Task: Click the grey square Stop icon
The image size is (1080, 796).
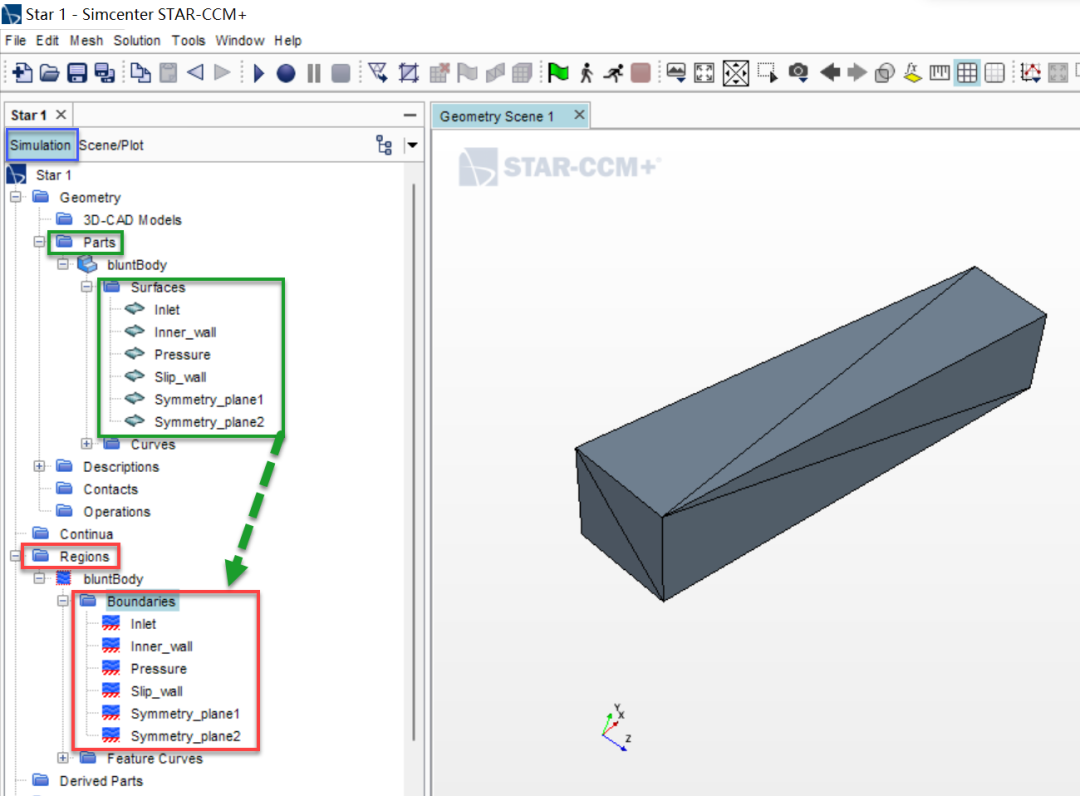Action: pos(341,72)
